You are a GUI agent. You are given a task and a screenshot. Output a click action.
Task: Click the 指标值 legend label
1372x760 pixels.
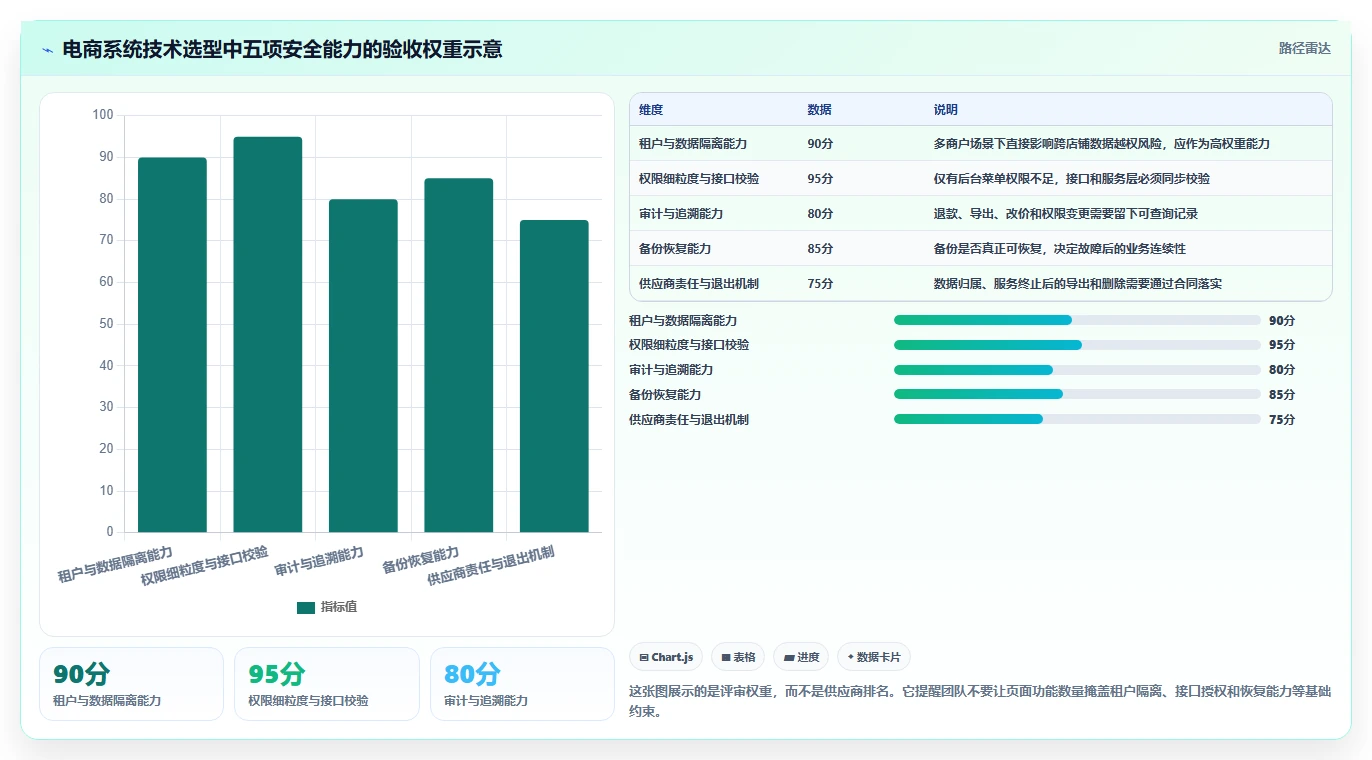(339, 607)
